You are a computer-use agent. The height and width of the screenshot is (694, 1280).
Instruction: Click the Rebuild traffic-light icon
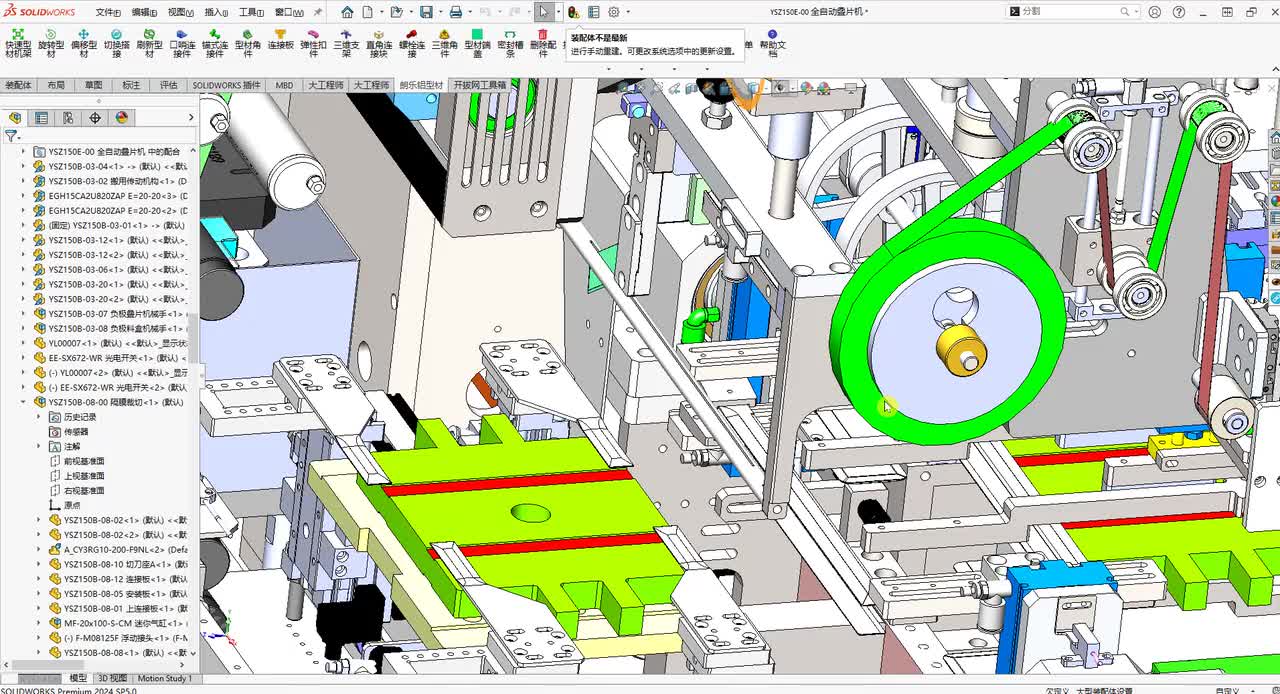[x=573, y=12]
